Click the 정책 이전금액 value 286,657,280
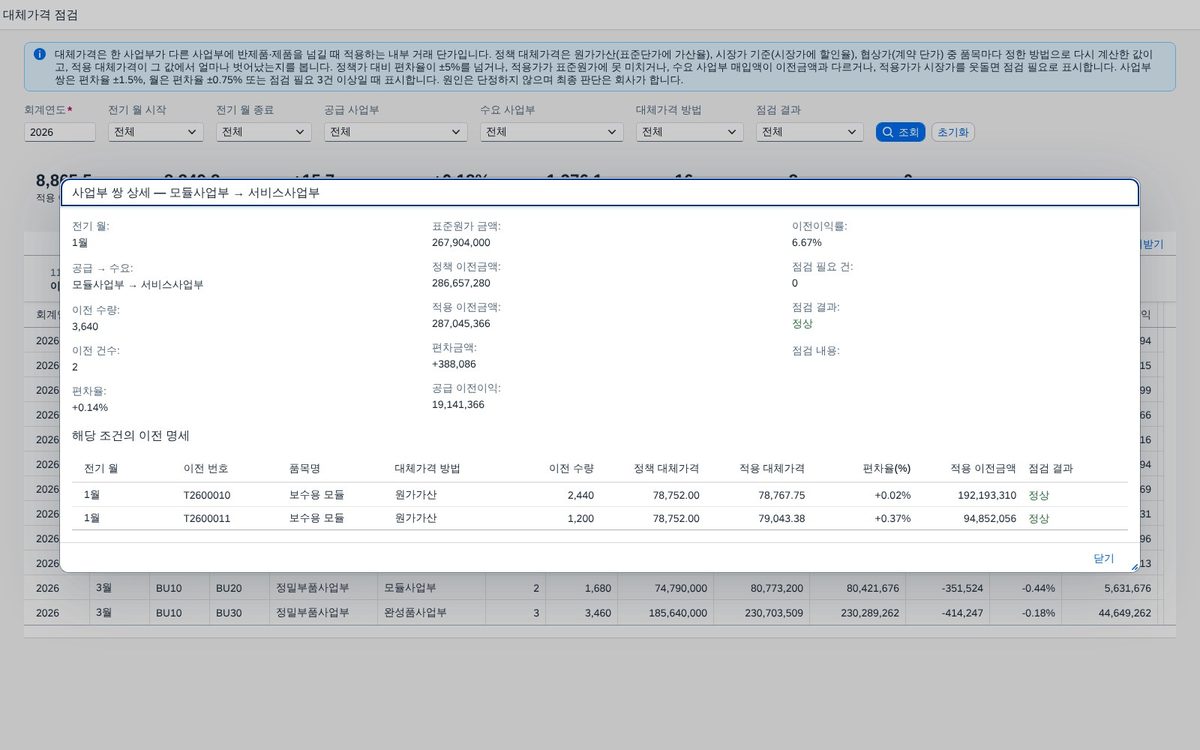Screen dimensions: 1200x750 tap(461, 283)
